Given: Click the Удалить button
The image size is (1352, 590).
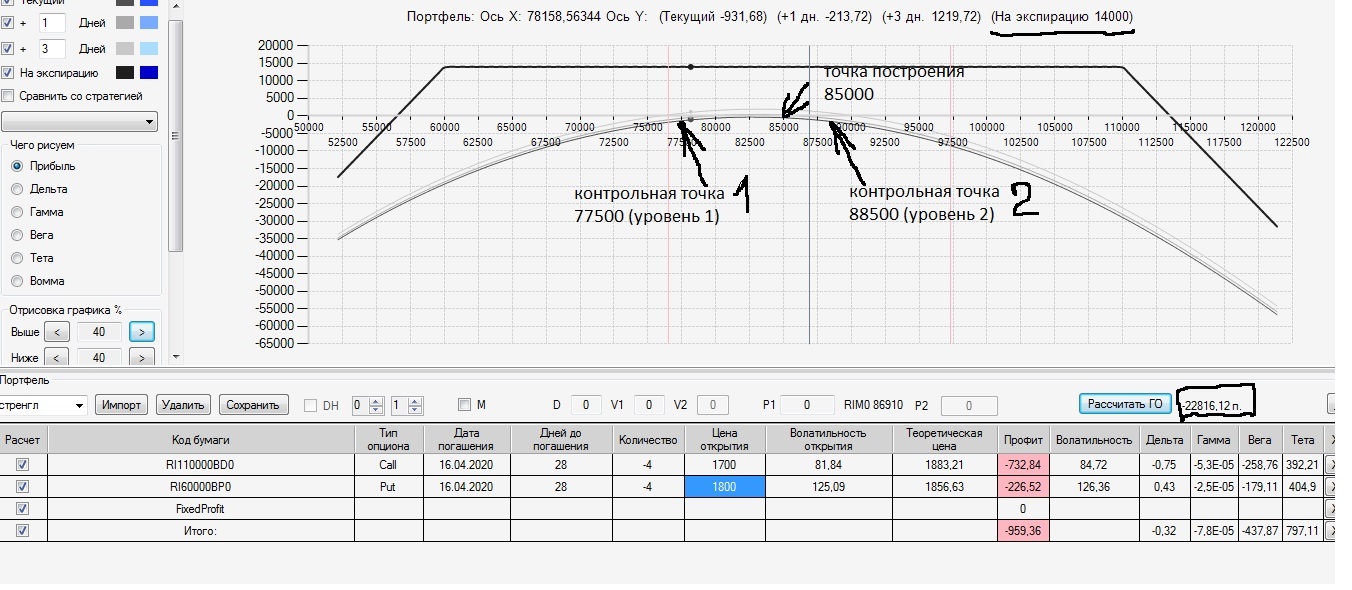Looking at the screenshot, I should [184, 405].
